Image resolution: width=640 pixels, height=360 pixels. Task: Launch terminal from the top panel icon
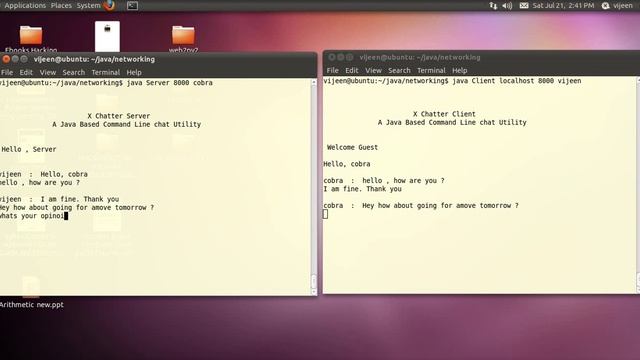click(132, 6)
